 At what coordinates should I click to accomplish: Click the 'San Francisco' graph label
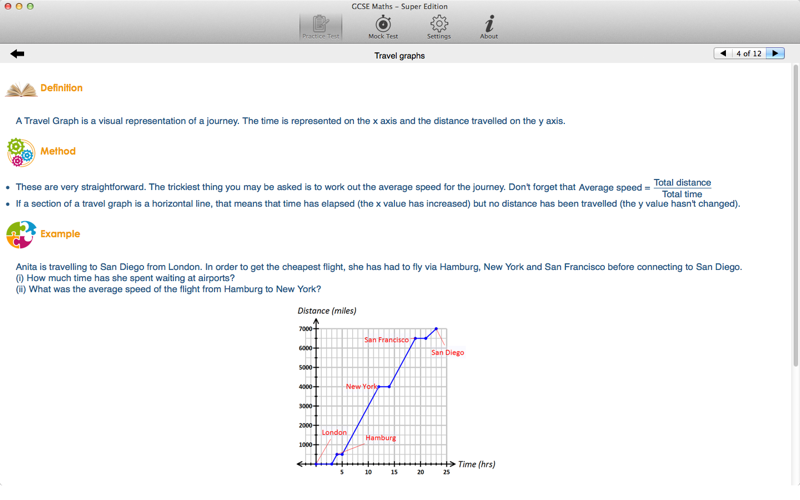(x=386, y=339)
